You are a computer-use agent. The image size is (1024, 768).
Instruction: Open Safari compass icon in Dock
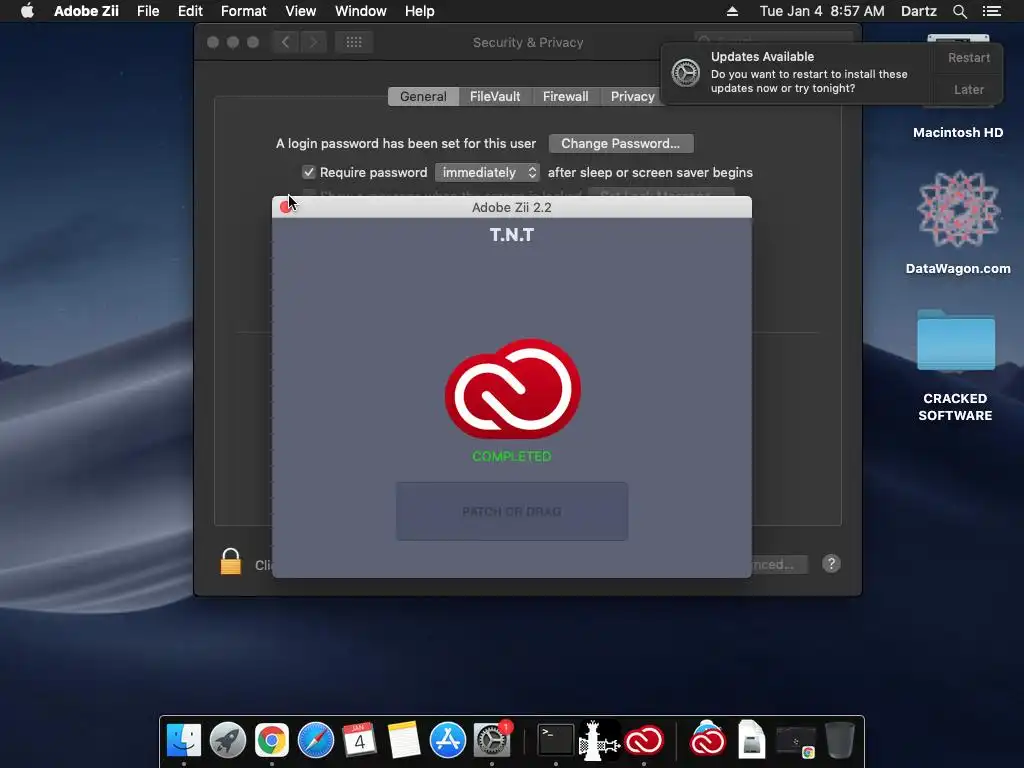[x=315, y=740]
